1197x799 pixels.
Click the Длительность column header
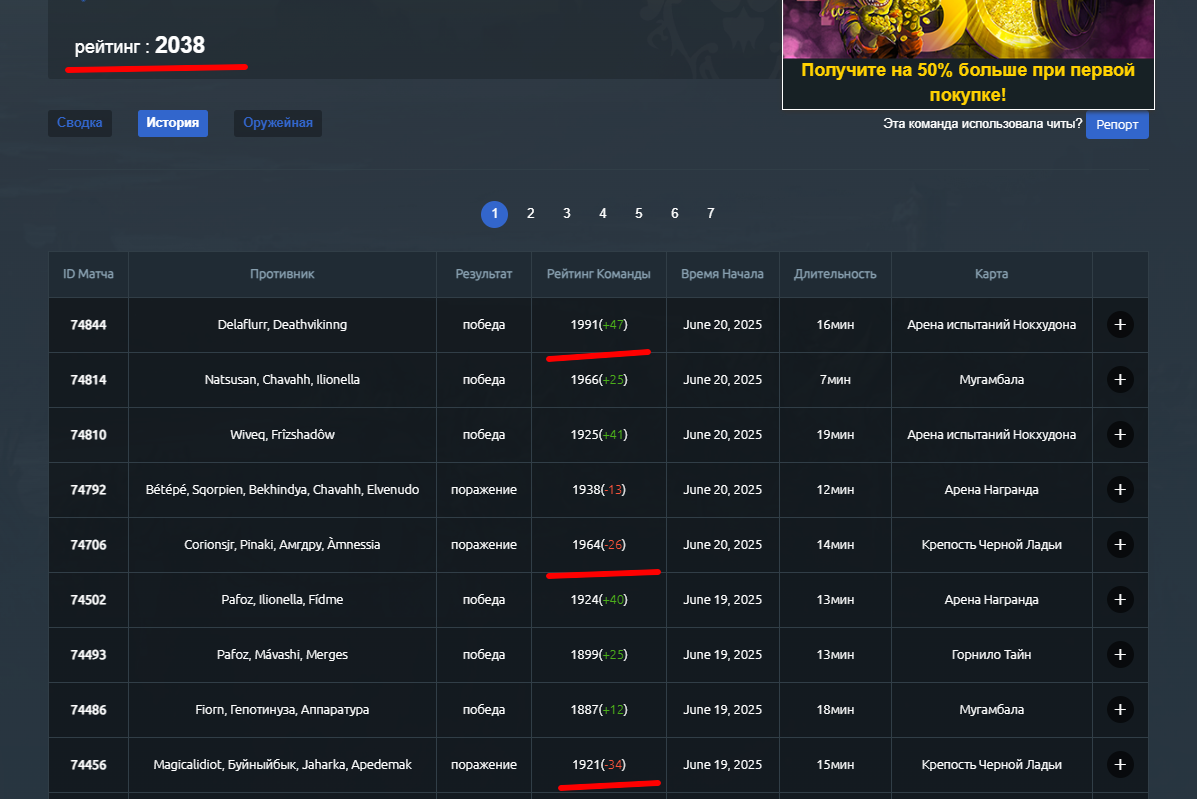tap(835, 274)
